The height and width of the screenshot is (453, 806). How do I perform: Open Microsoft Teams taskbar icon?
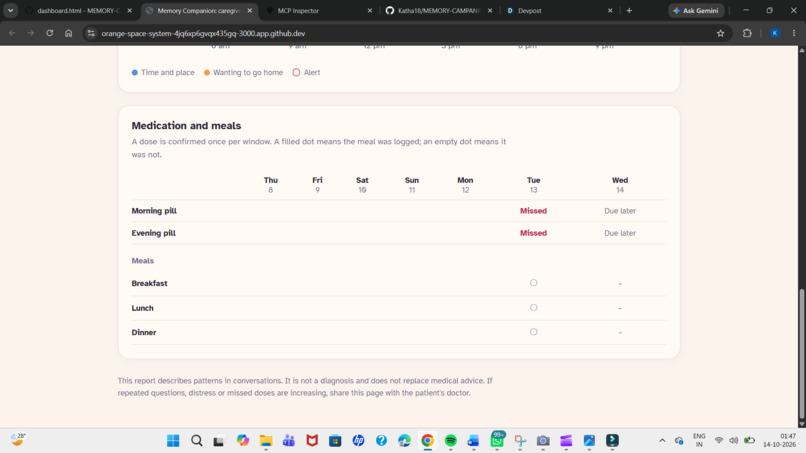point(289,441)
